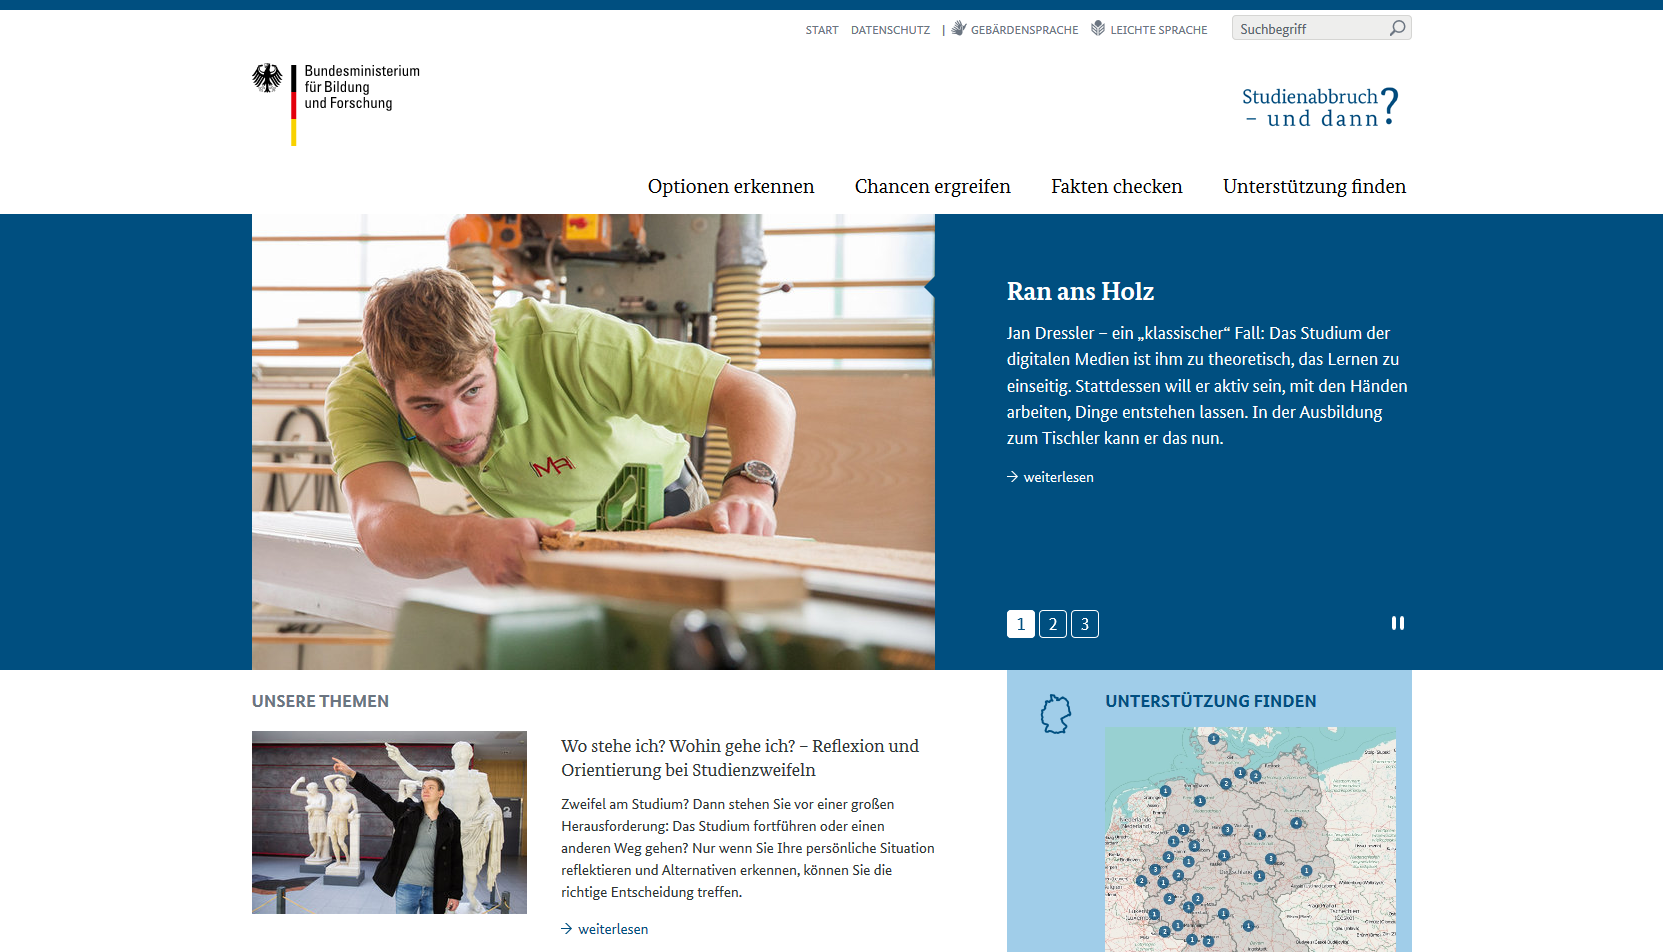Show slide 2 of the carousel
1663x952 pixels.
click(1053, 624)
